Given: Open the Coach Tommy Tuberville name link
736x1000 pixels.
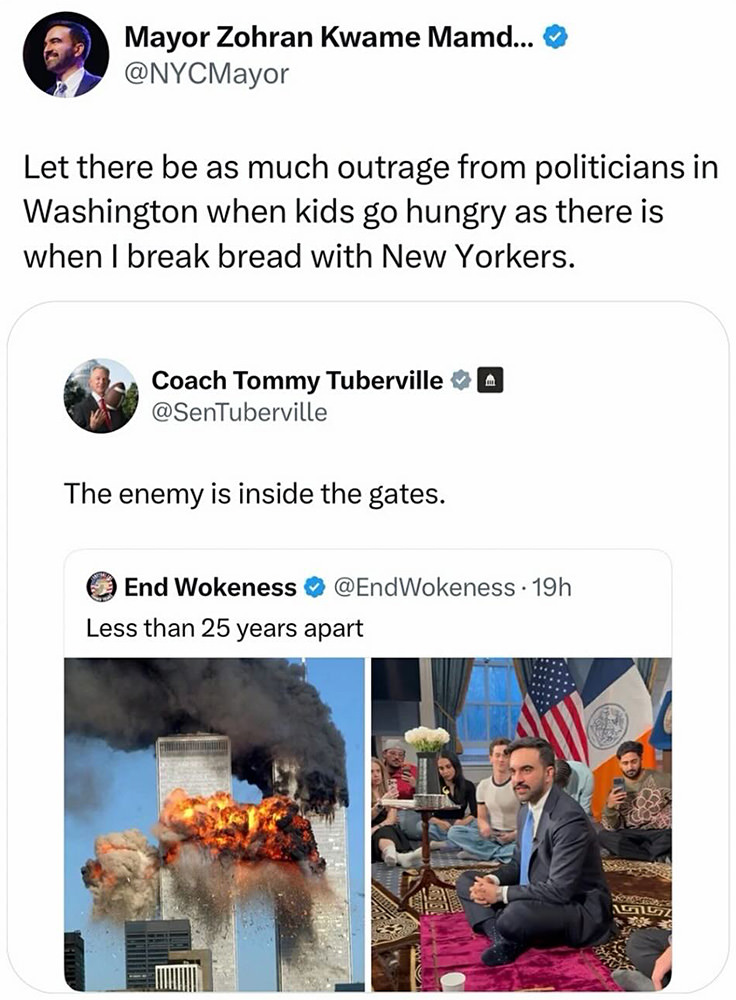Looking at the screenshot, I should 297,381.
